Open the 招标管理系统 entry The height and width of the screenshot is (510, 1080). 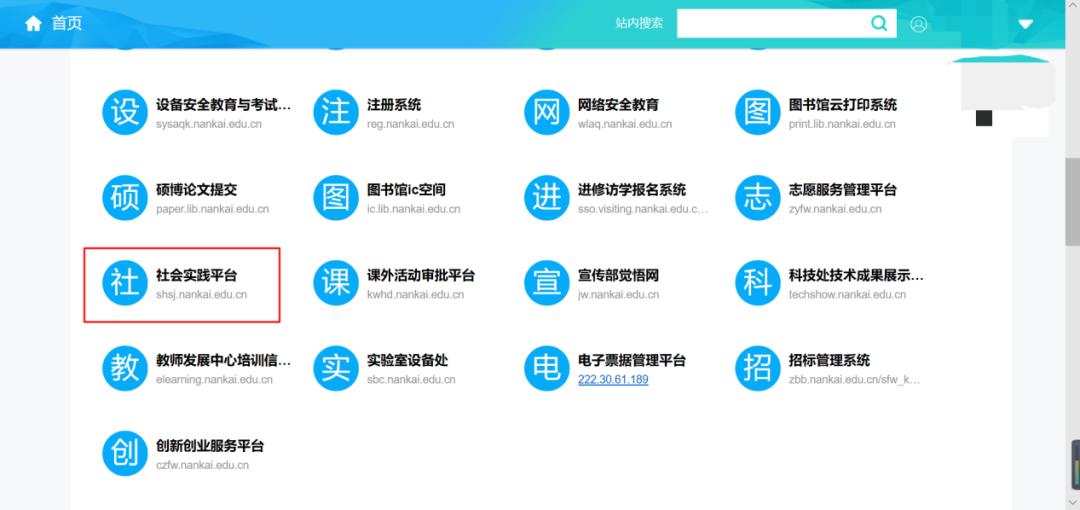pos(829,360)
